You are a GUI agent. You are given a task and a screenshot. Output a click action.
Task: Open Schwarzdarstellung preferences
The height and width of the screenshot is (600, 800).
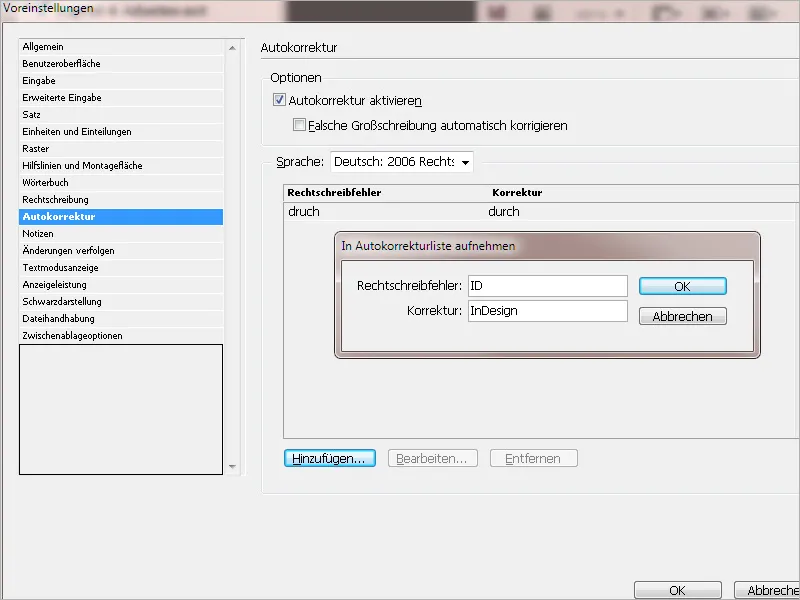coord(121,302)
